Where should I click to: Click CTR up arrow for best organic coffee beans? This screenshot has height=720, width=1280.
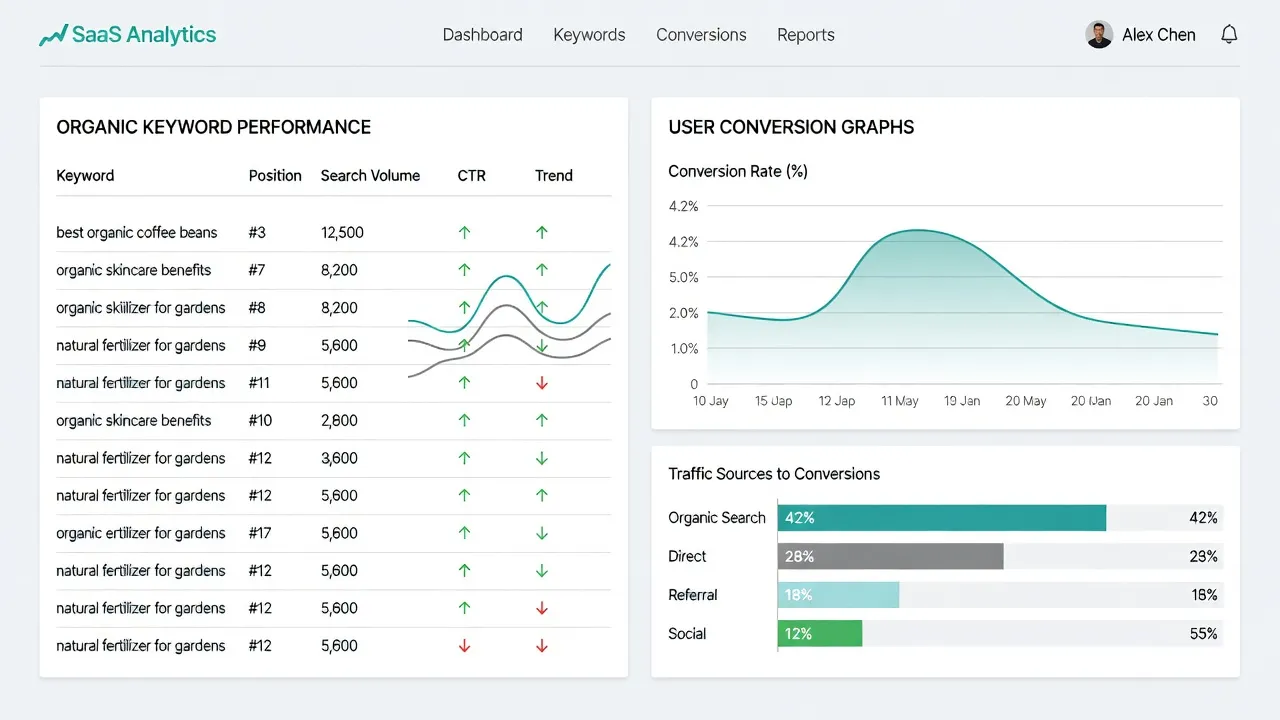coord(464,232)
